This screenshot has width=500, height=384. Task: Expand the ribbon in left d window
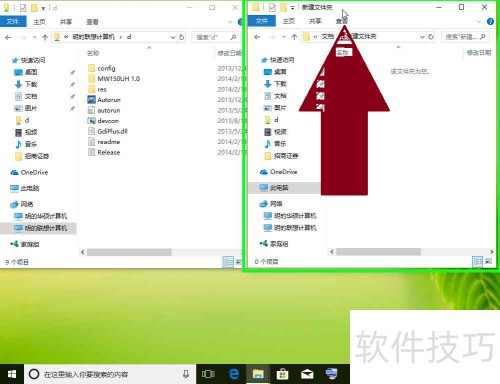(230, 22)
